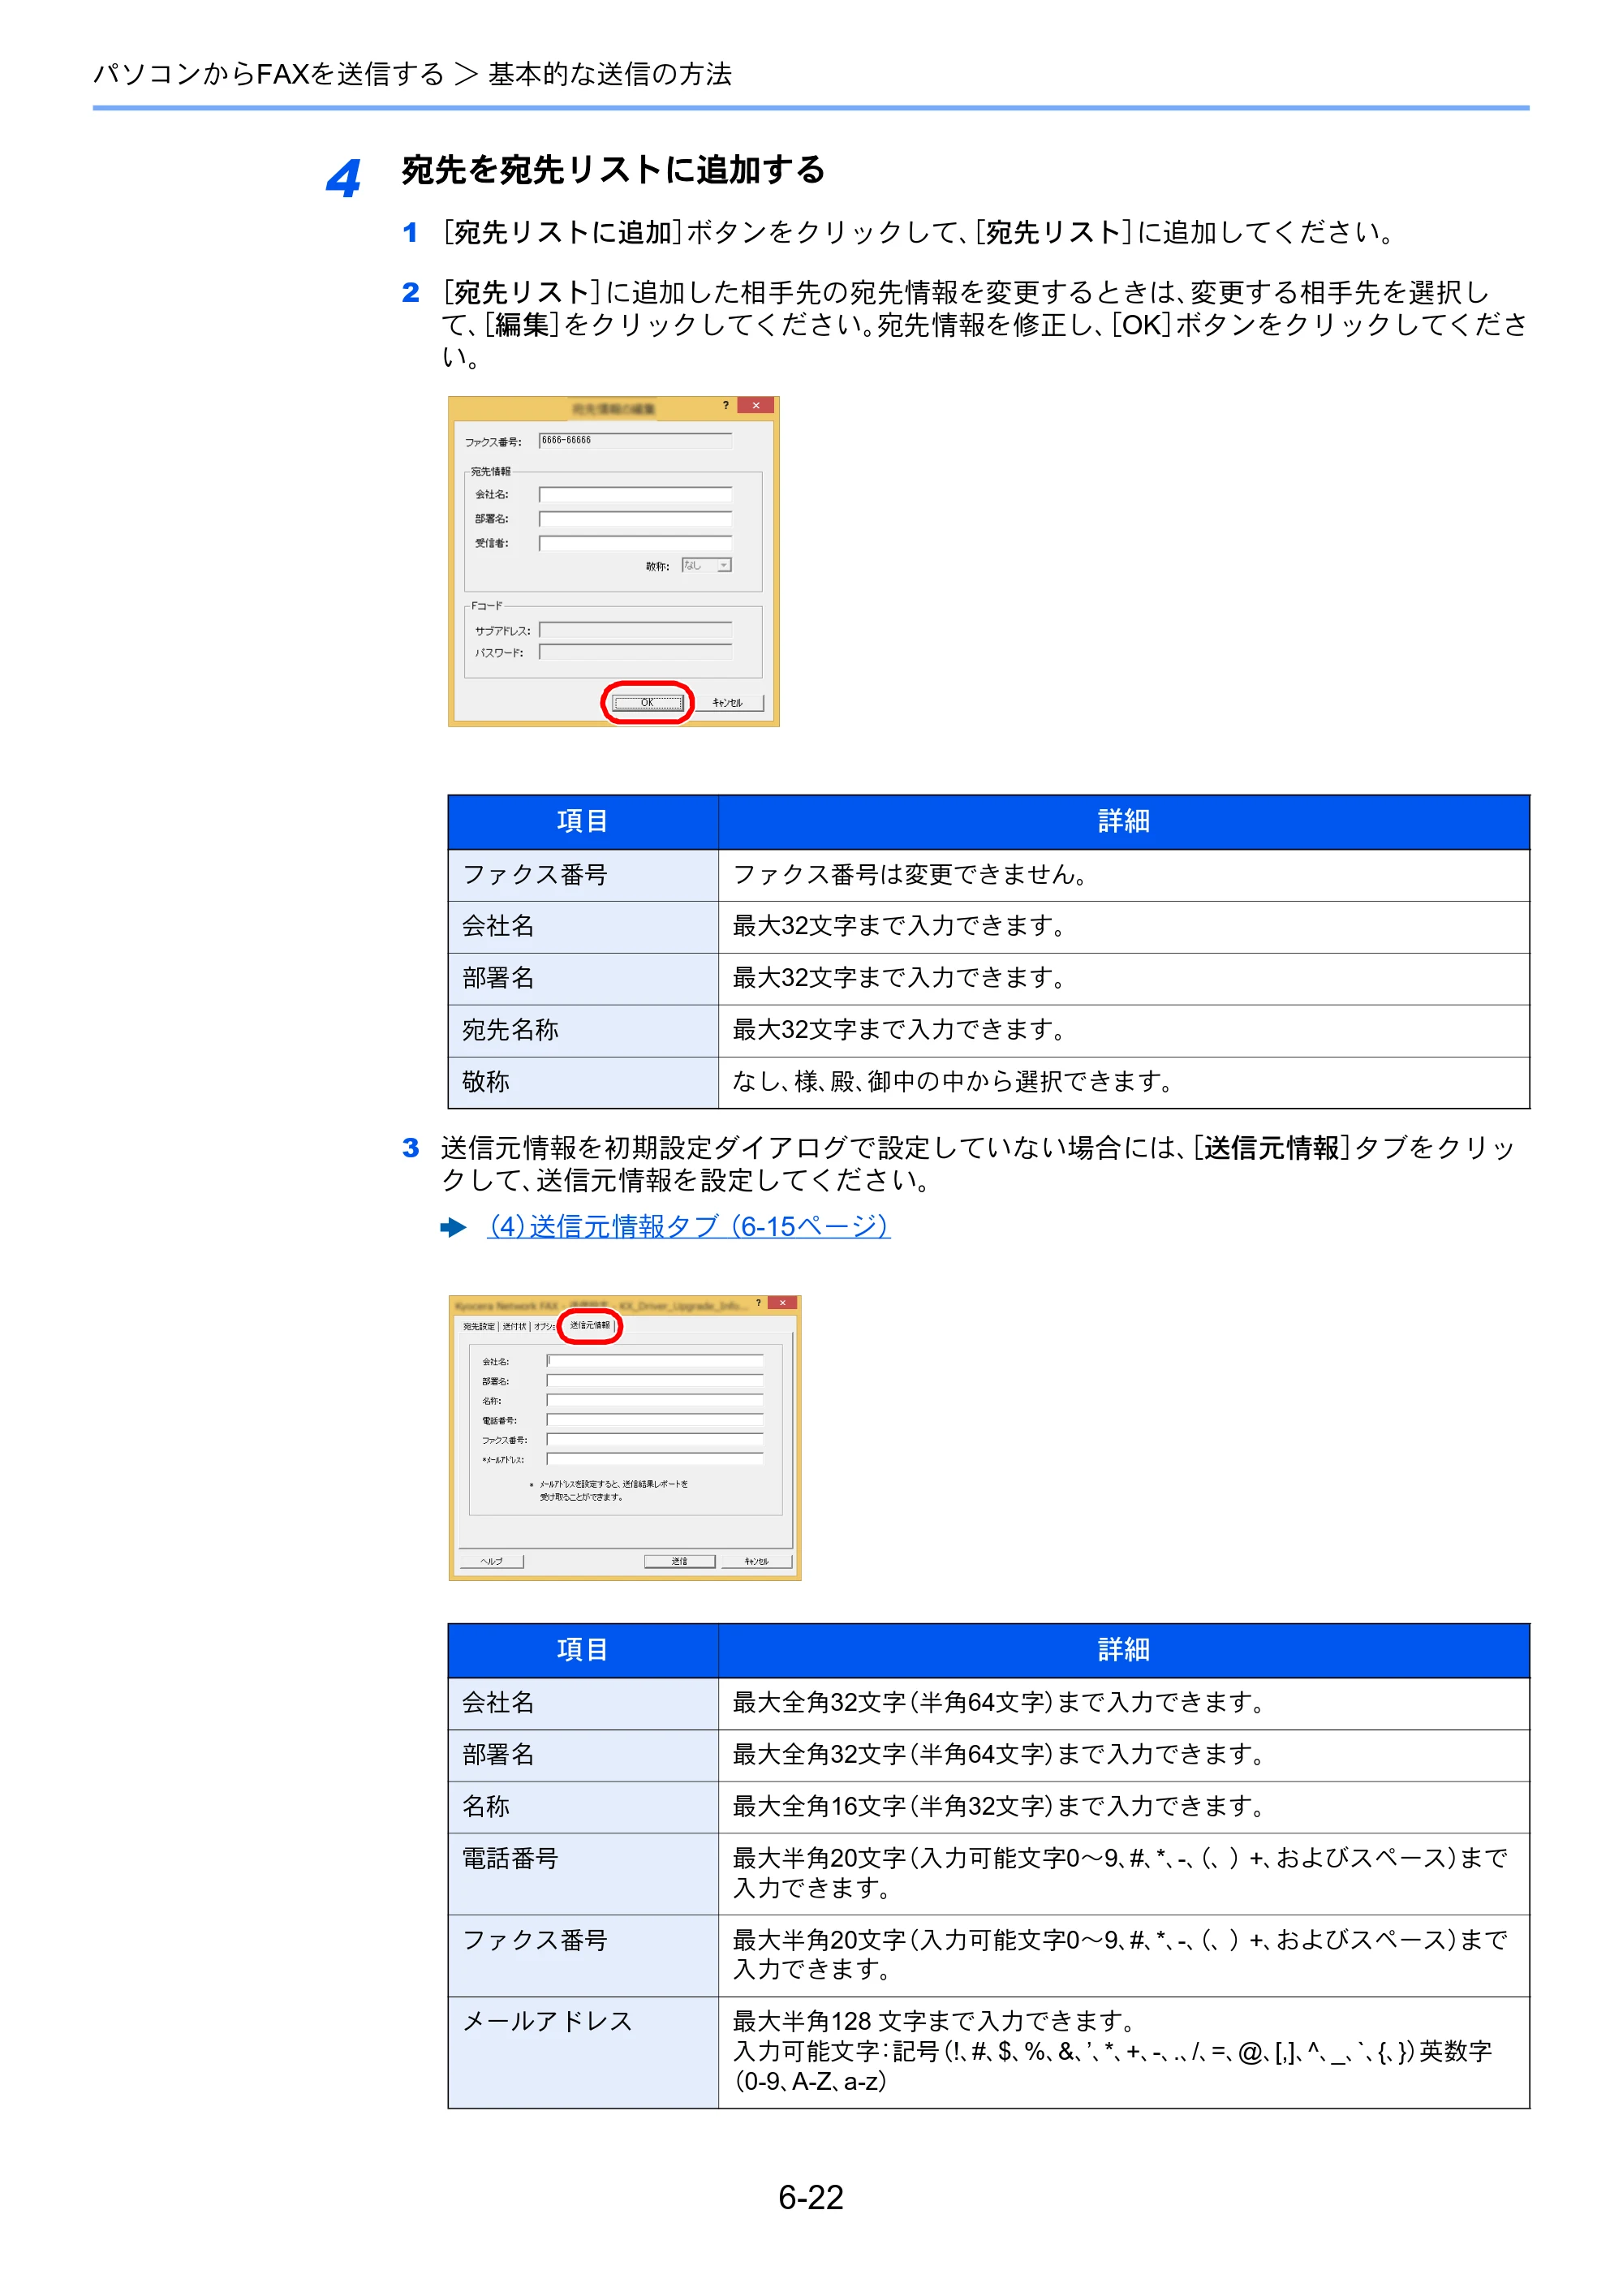Click the ヘルプ button in the FAX dialog

click(491, 1561)
